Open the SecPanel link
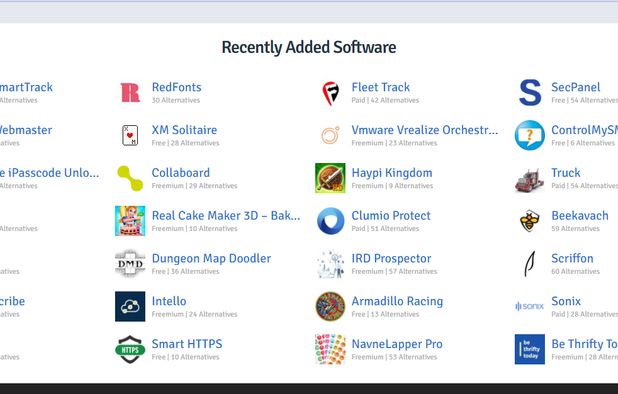This screenshot has width=618, height=394. (x=576, y=87)
